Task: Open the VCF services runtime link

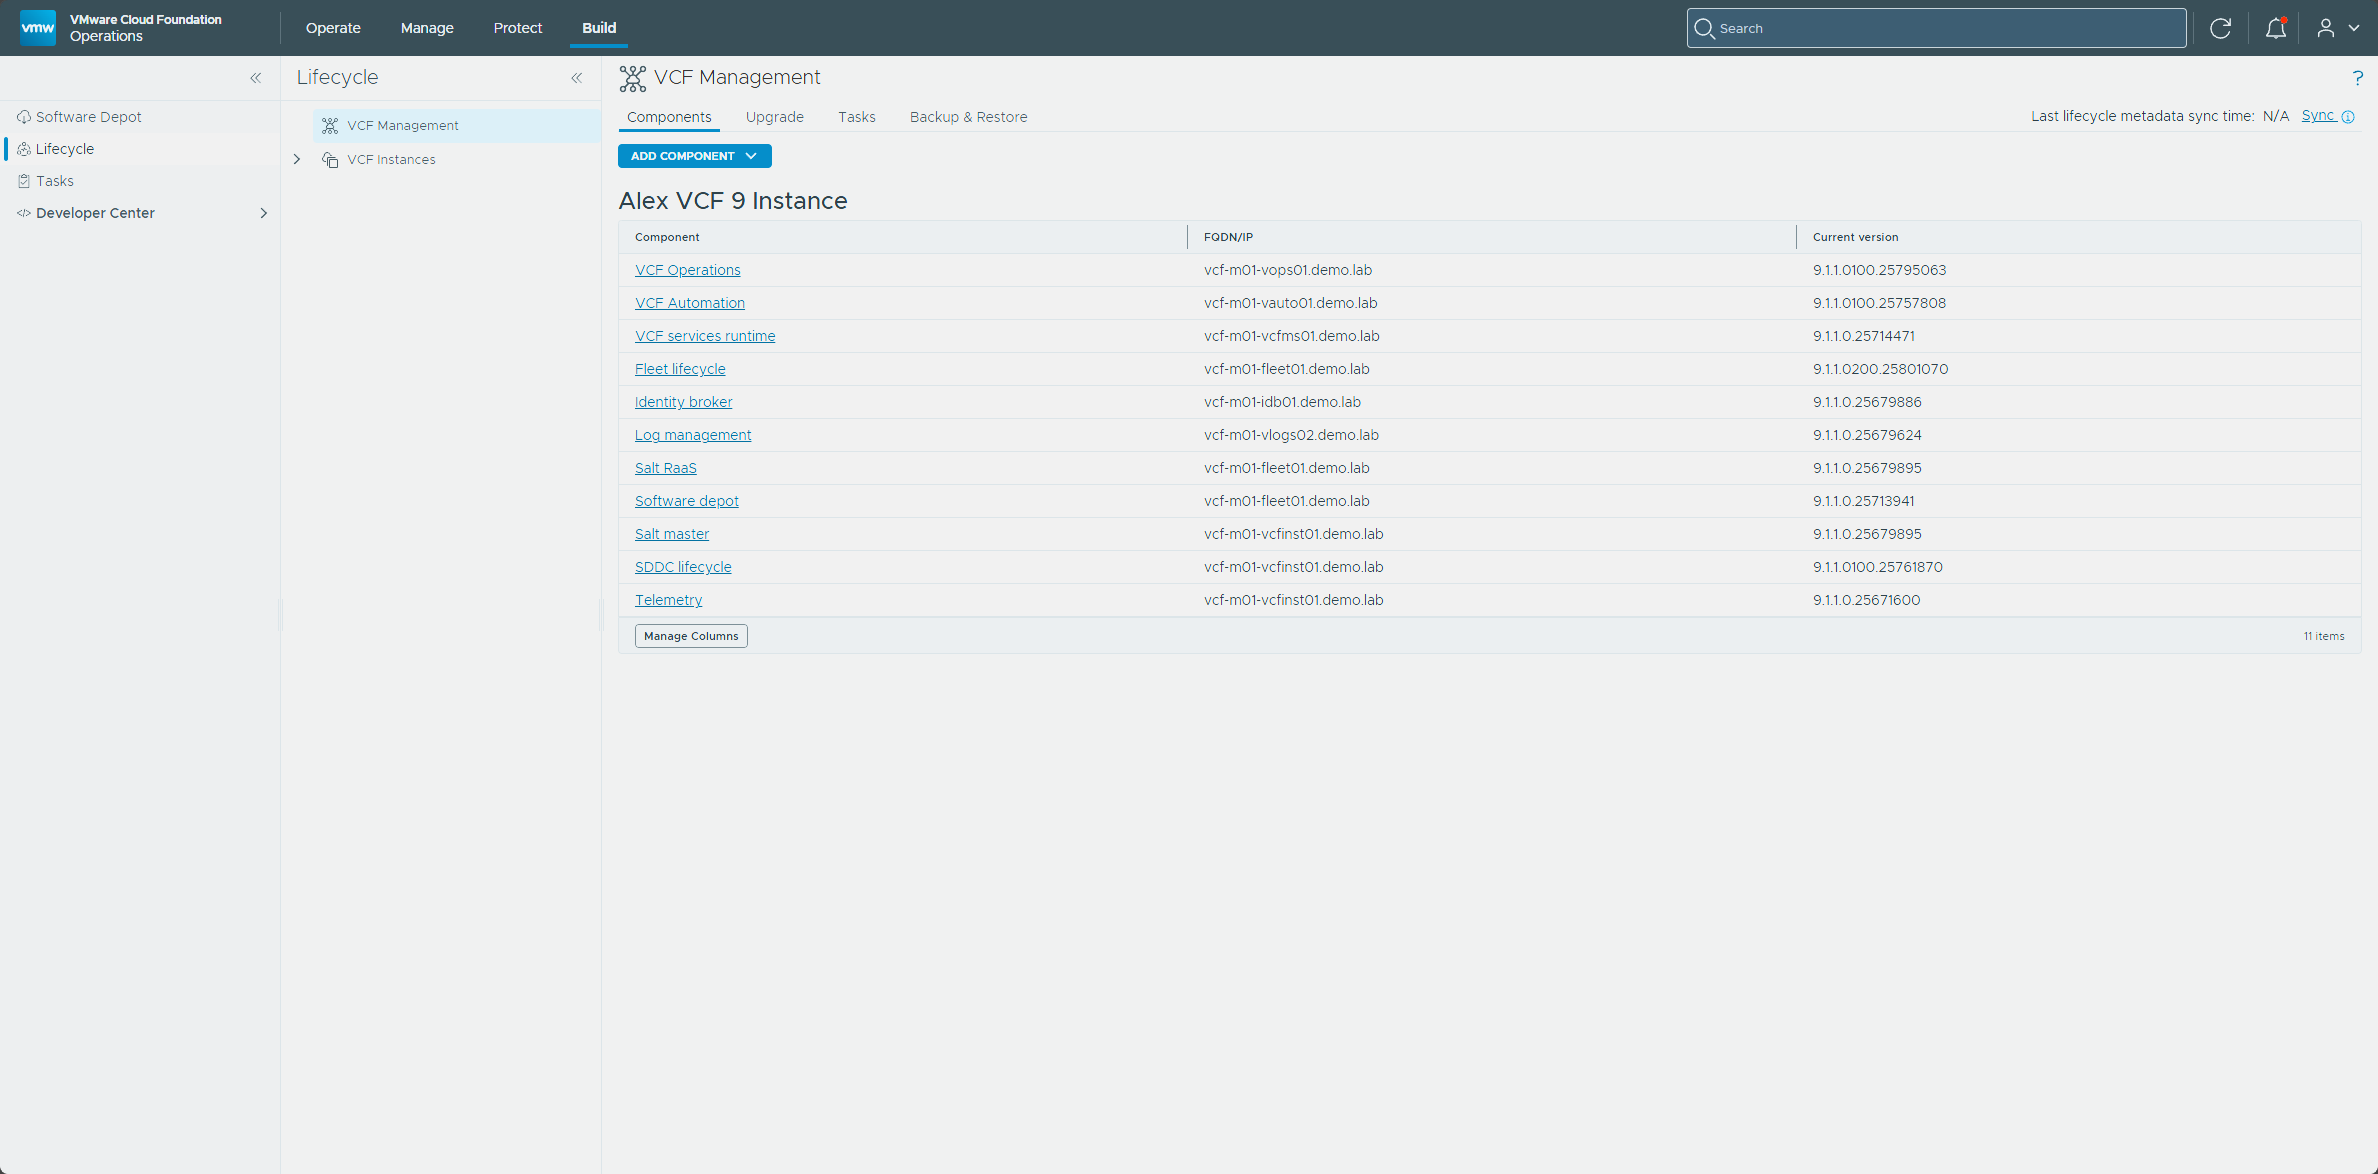Action: [x=704, y=336]
